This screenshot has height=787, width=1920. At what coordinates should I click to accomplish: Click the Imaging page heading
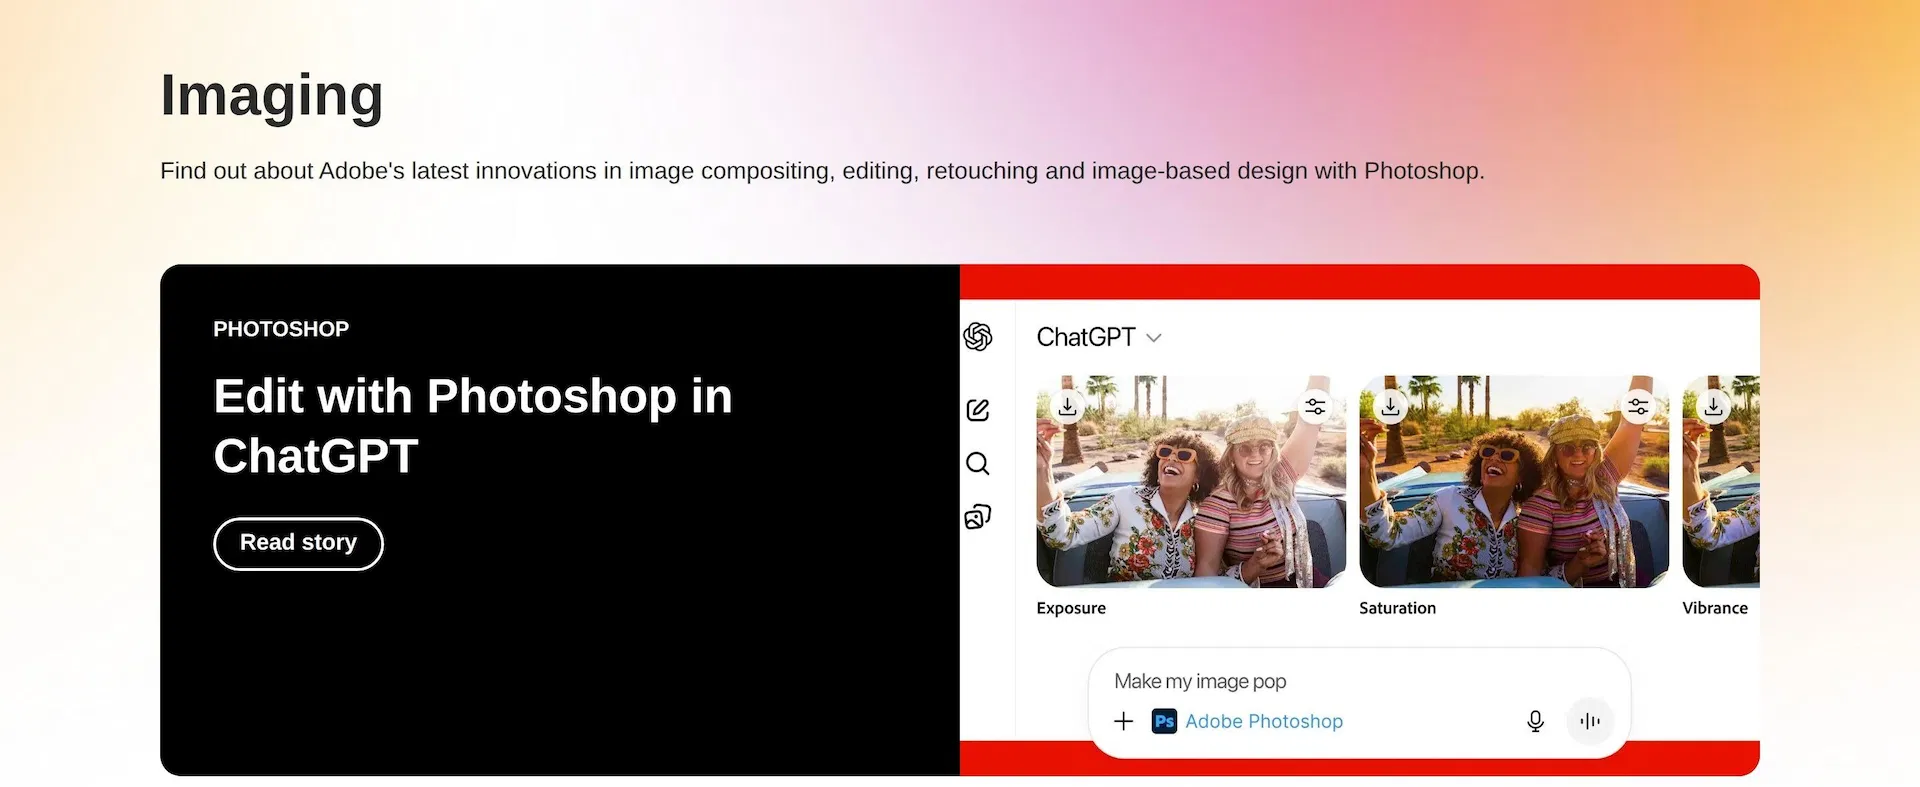point(272,96)
